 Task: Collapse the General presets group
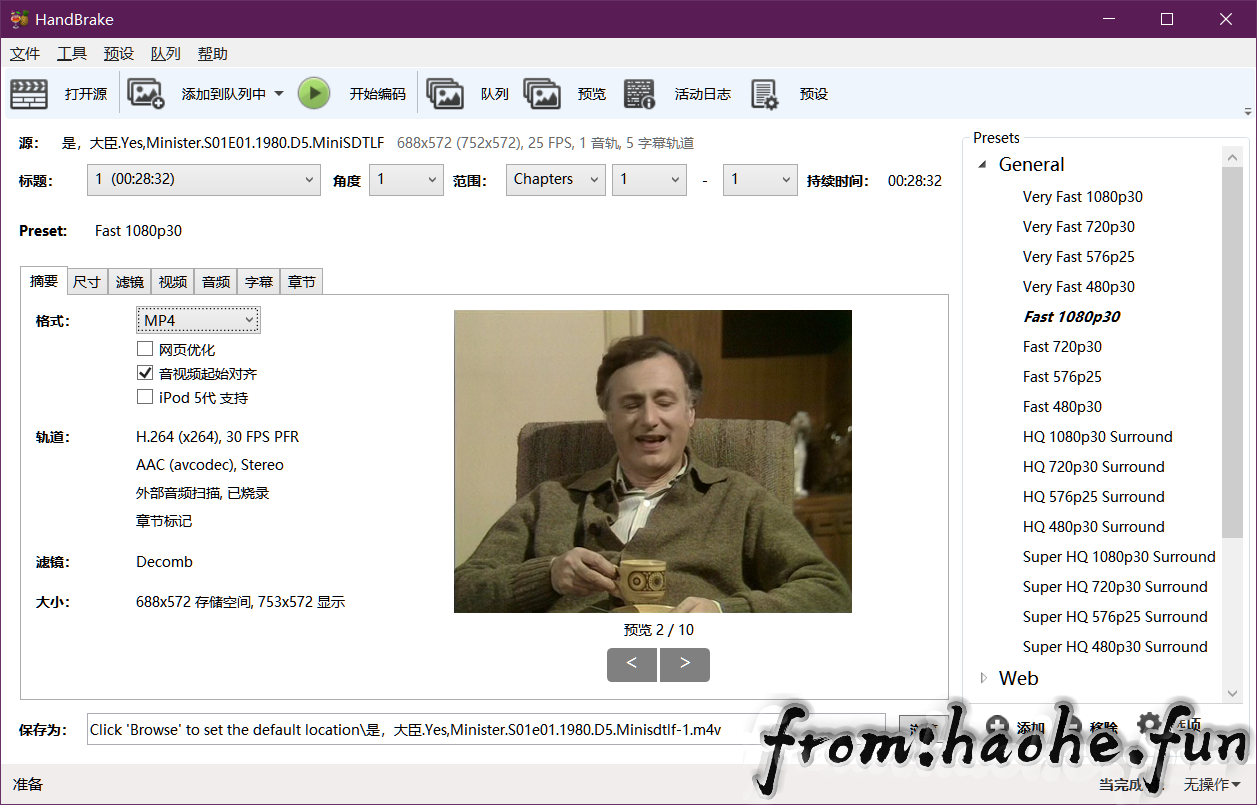point(983,165)
